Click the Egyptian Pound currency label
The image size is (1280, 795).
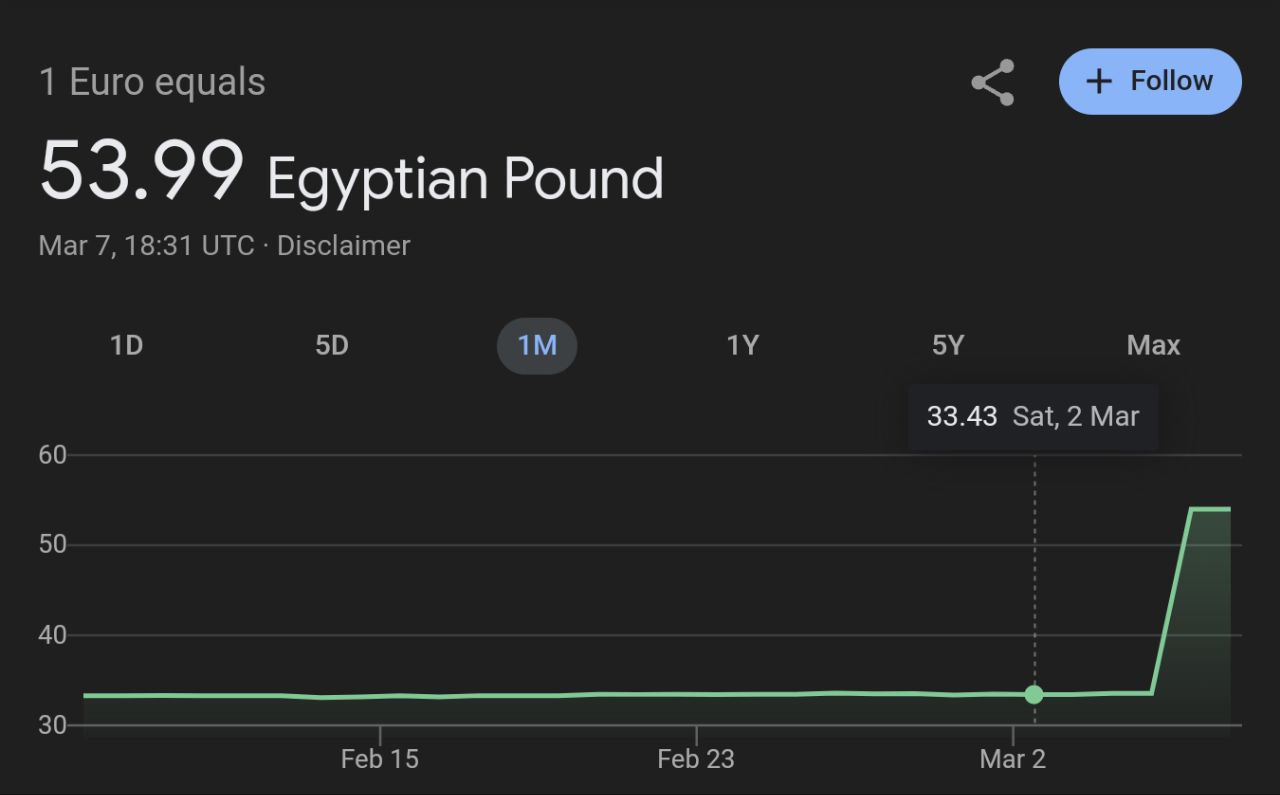(x=465, y=179)
